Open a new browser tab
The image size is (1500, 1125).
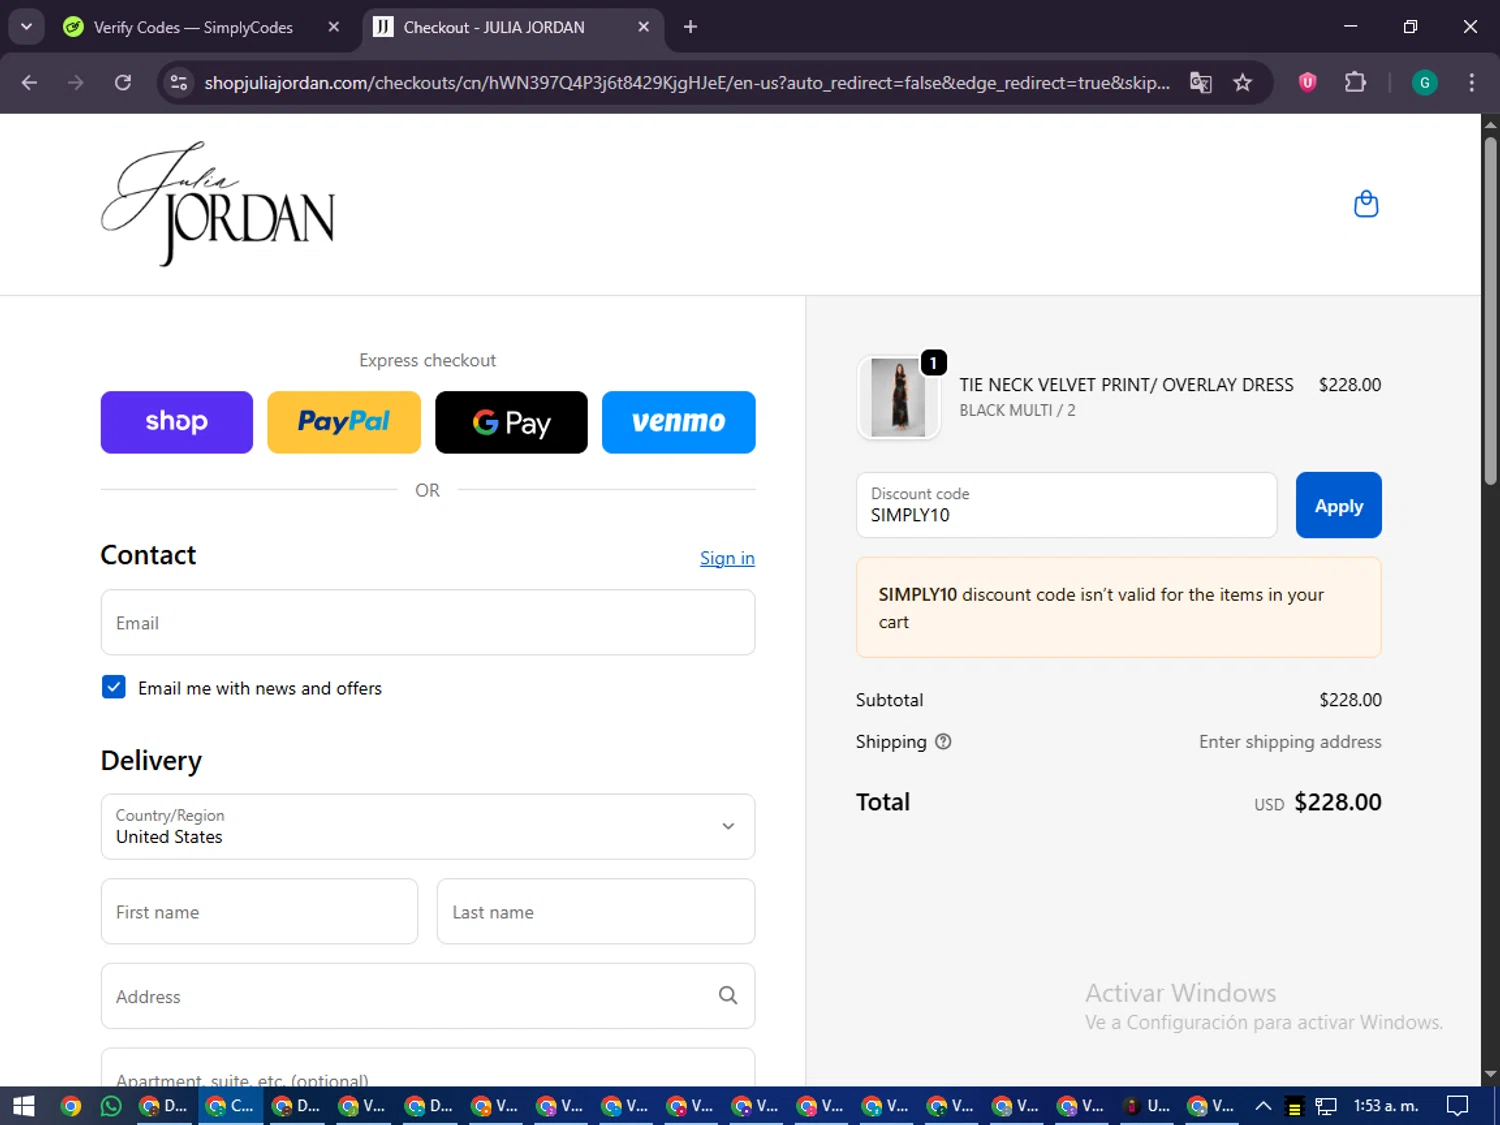pyautogui.click(x=690, y=27)
